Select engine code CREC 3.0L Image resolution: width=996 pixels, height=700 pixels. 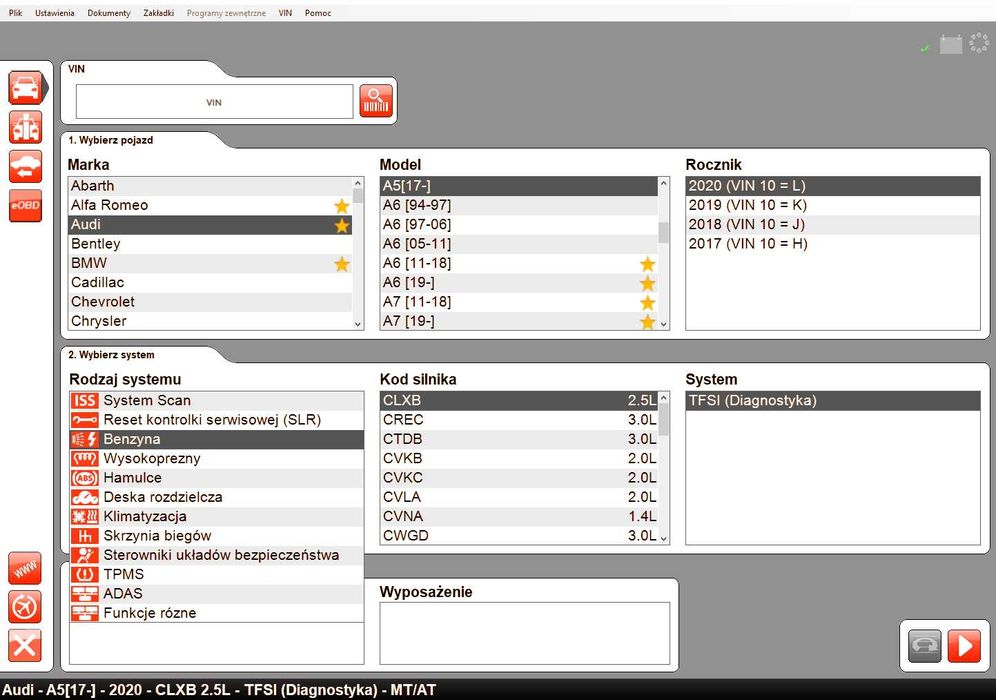(x=519, y=420)
